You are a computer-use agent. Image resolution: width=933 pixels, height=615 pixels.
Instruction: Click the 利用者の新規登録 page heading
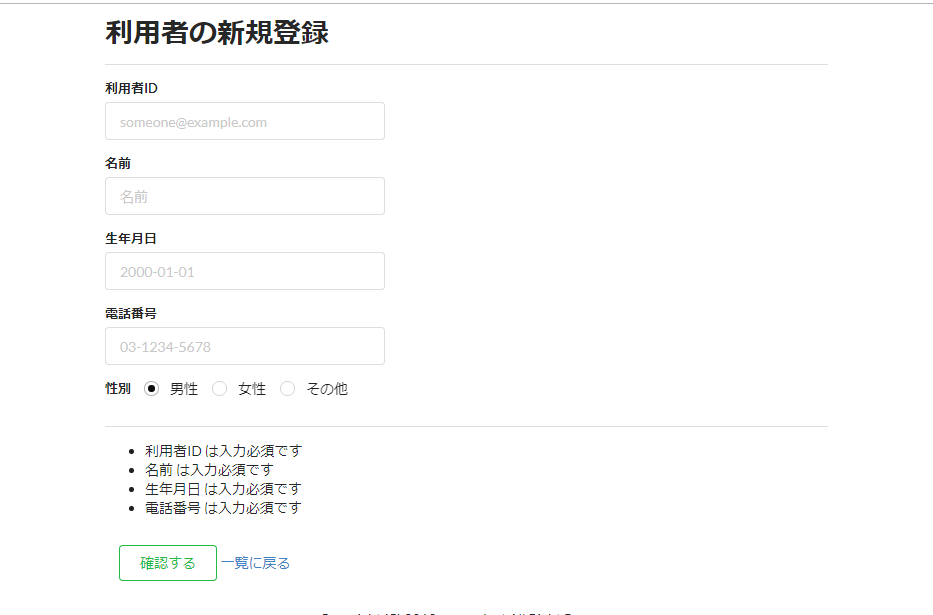[217, 32]
